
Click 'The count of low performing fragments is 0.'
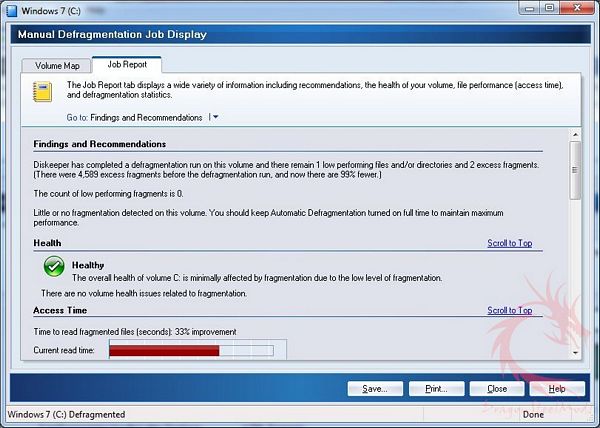108,194
